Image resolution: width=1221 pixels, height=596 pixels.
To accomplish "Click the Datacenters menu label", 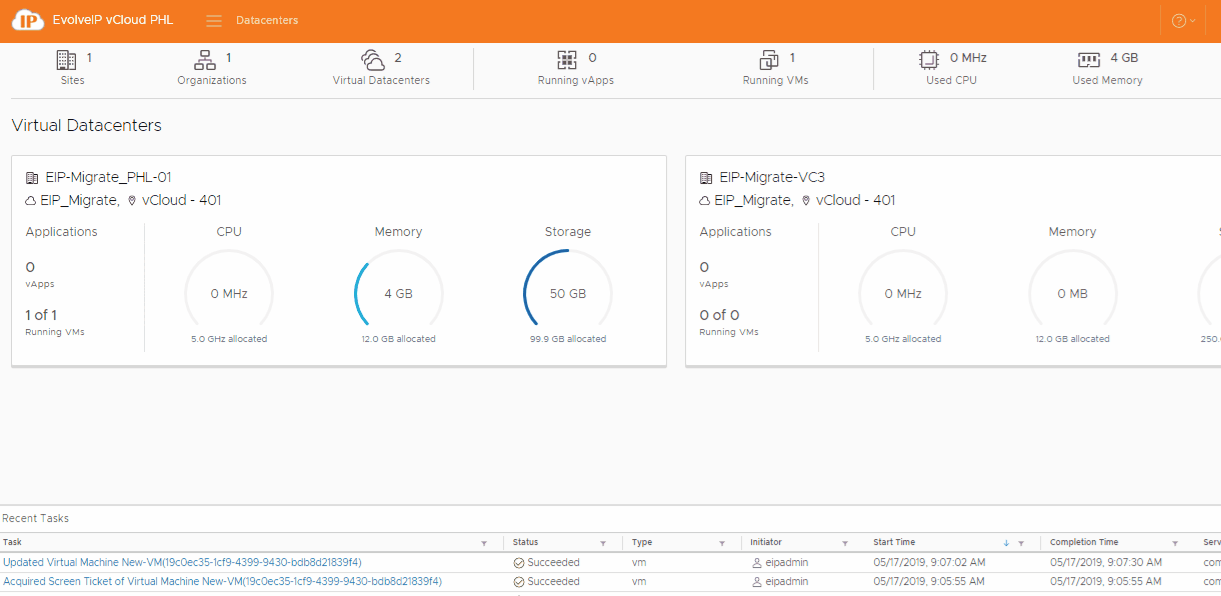I will coord(267,21).
